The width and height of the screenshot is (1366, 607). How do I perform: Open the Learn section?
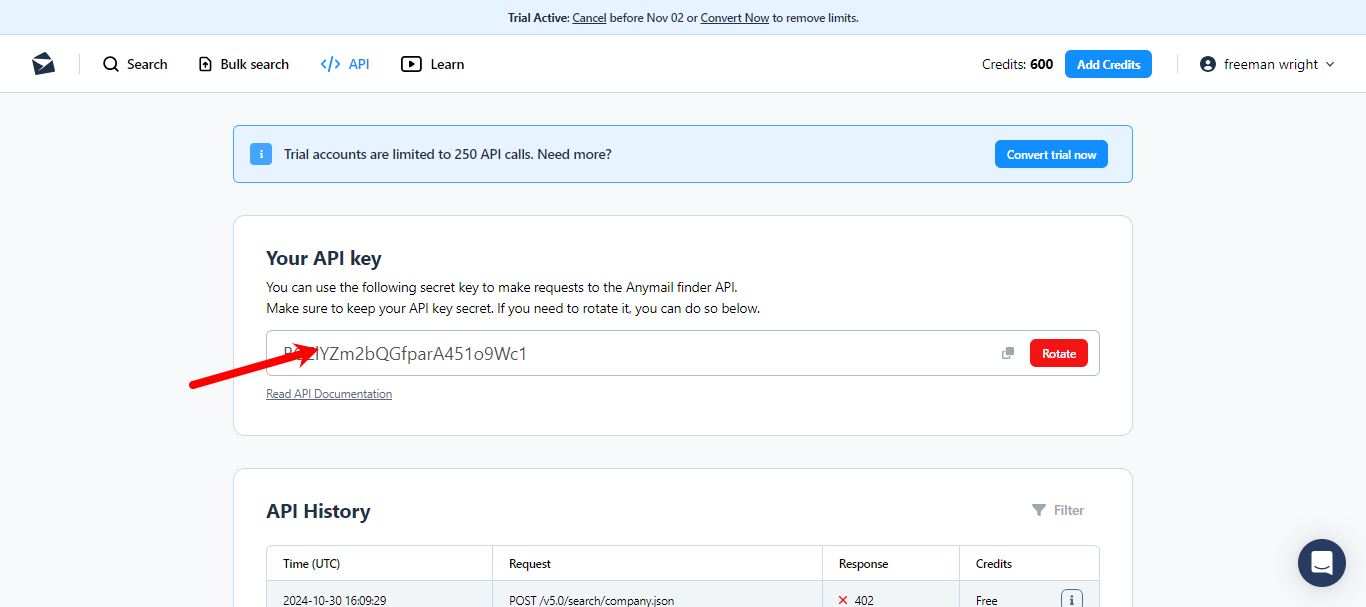[x=433, y=64]
